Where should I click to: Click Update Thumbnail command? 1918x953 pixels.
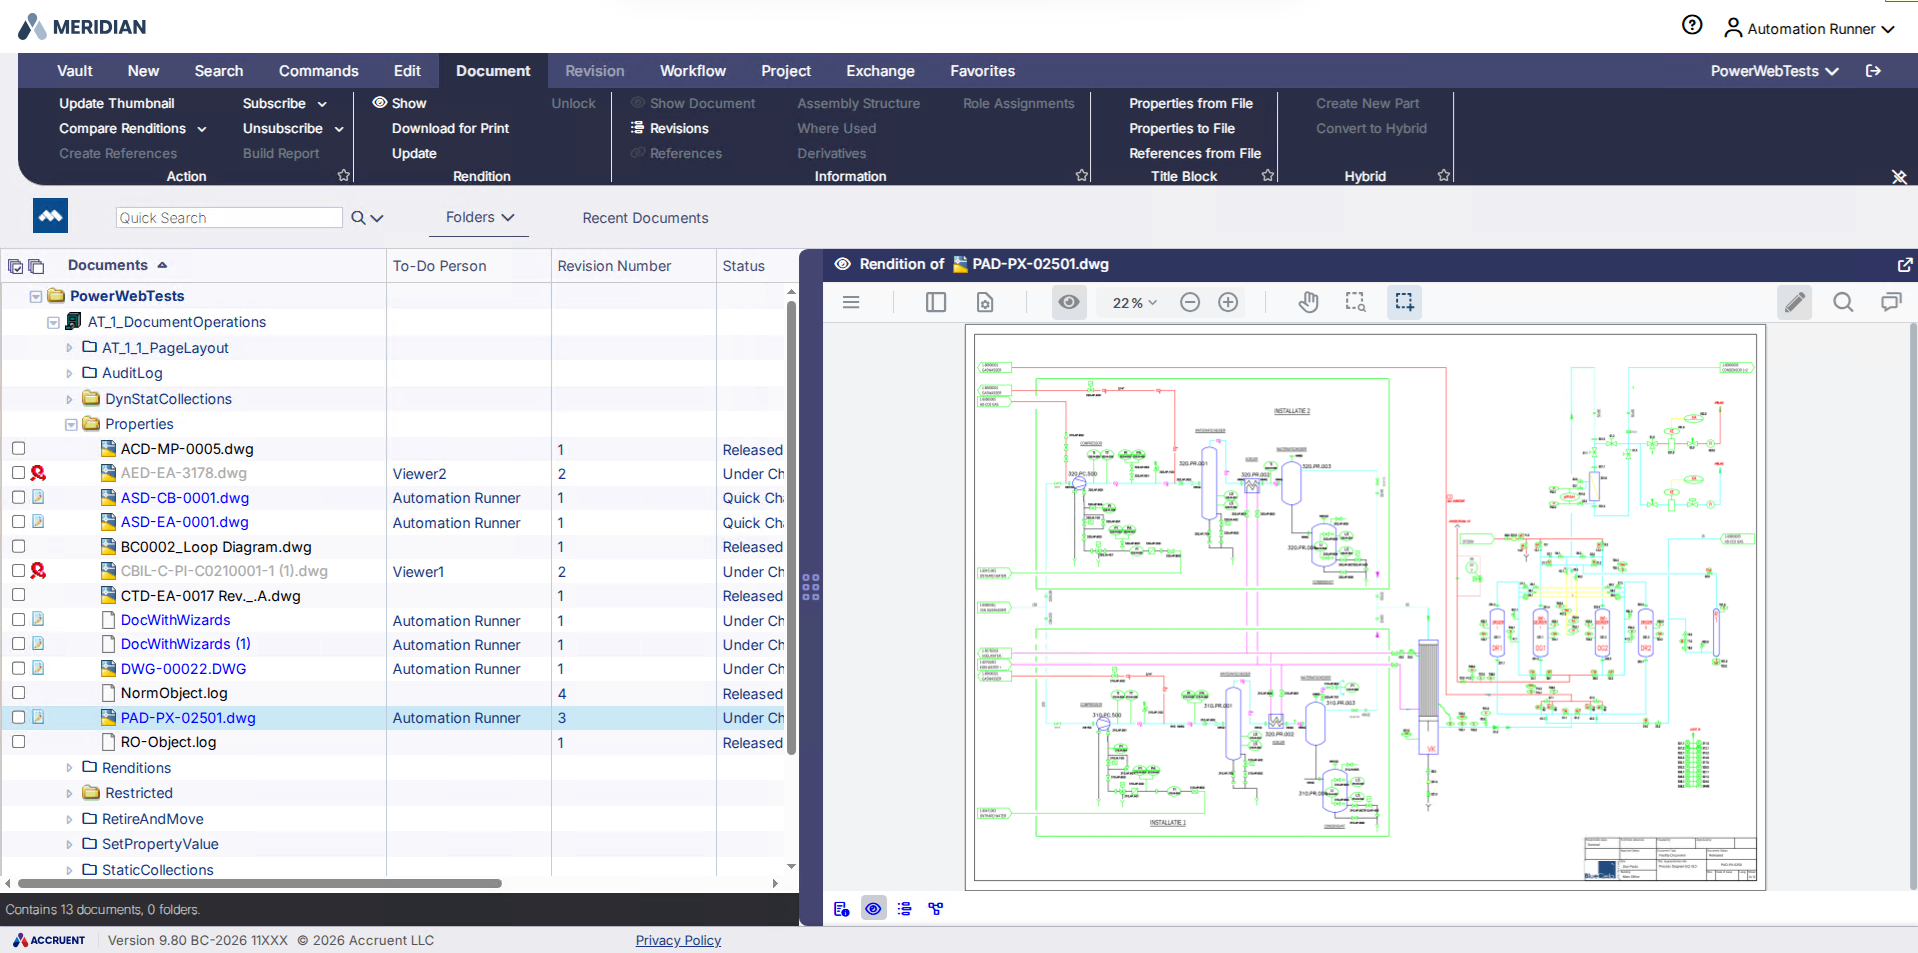[x=116, y=103]
